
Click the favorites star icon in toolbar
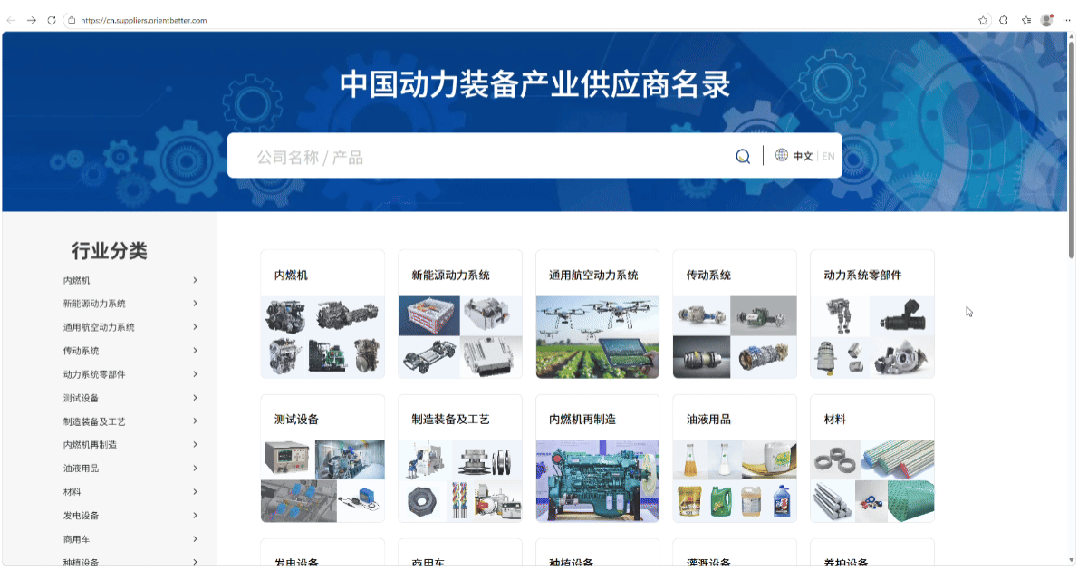pyautogui.click(x=983, y=20)
